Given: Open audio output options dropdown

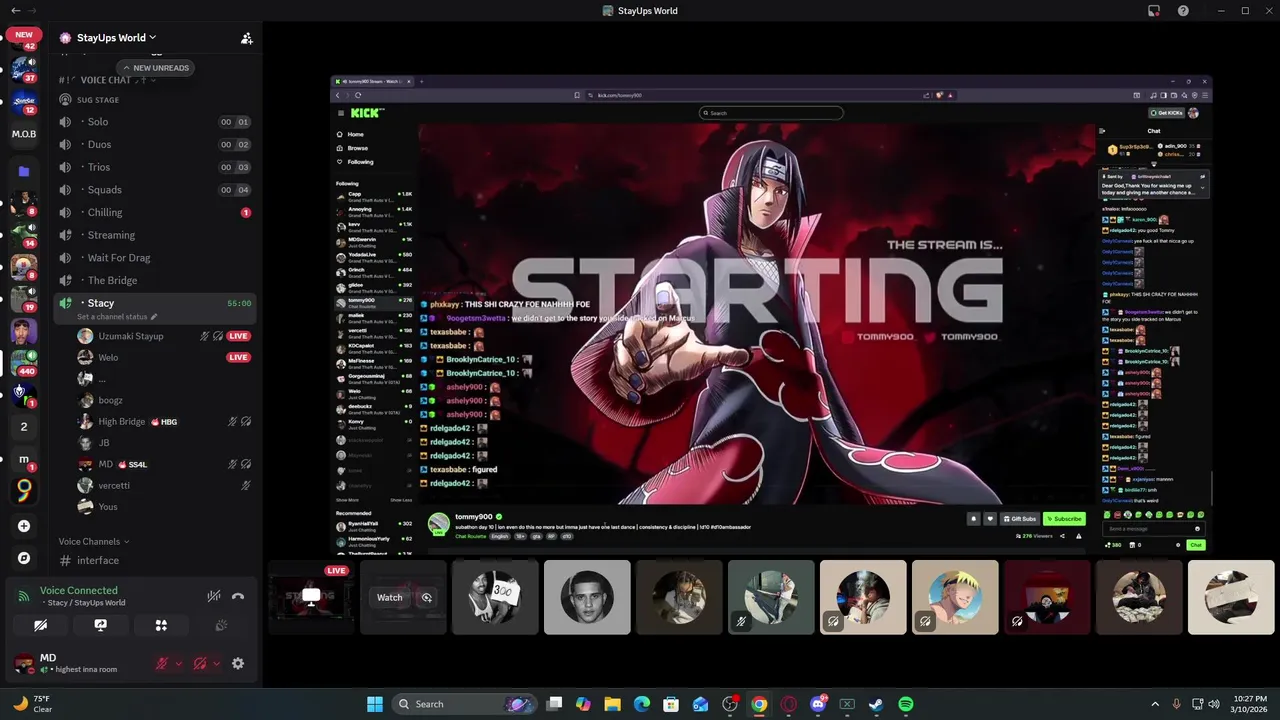Looking at the screenshot, I should tap(216, 663).
